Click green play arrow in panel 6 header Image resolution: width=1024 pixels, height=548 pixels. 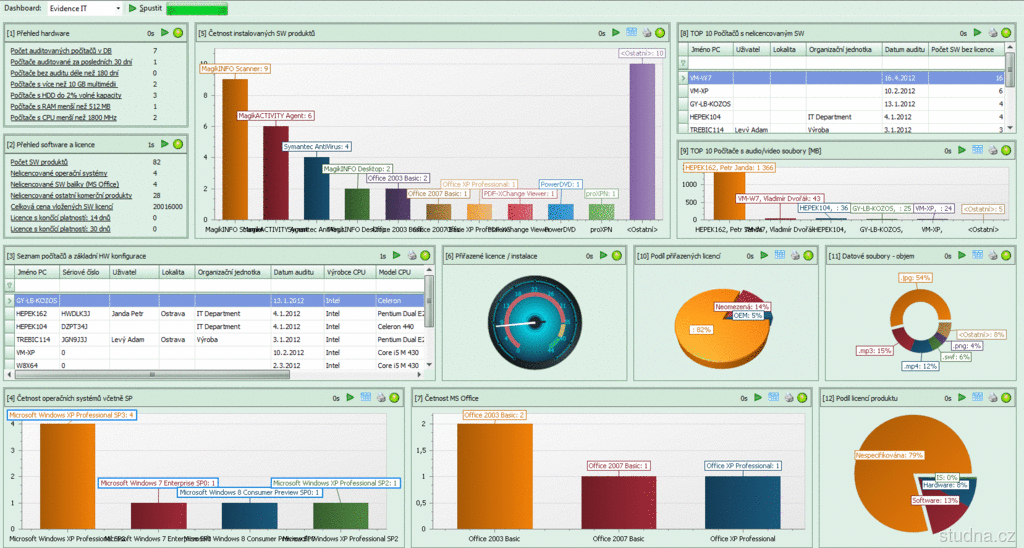(603, 256)
